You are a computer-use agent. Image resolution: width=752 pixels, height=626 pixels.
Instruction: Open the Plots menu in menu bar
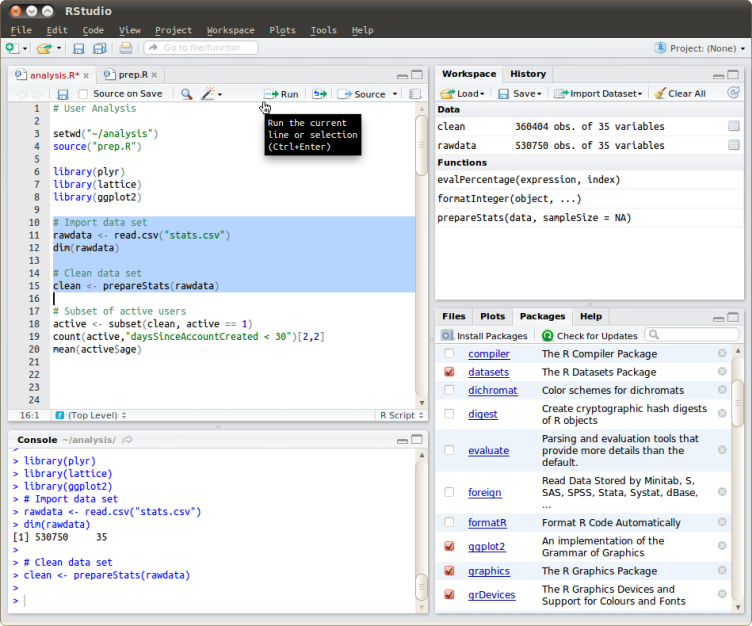tap(282, 30)
